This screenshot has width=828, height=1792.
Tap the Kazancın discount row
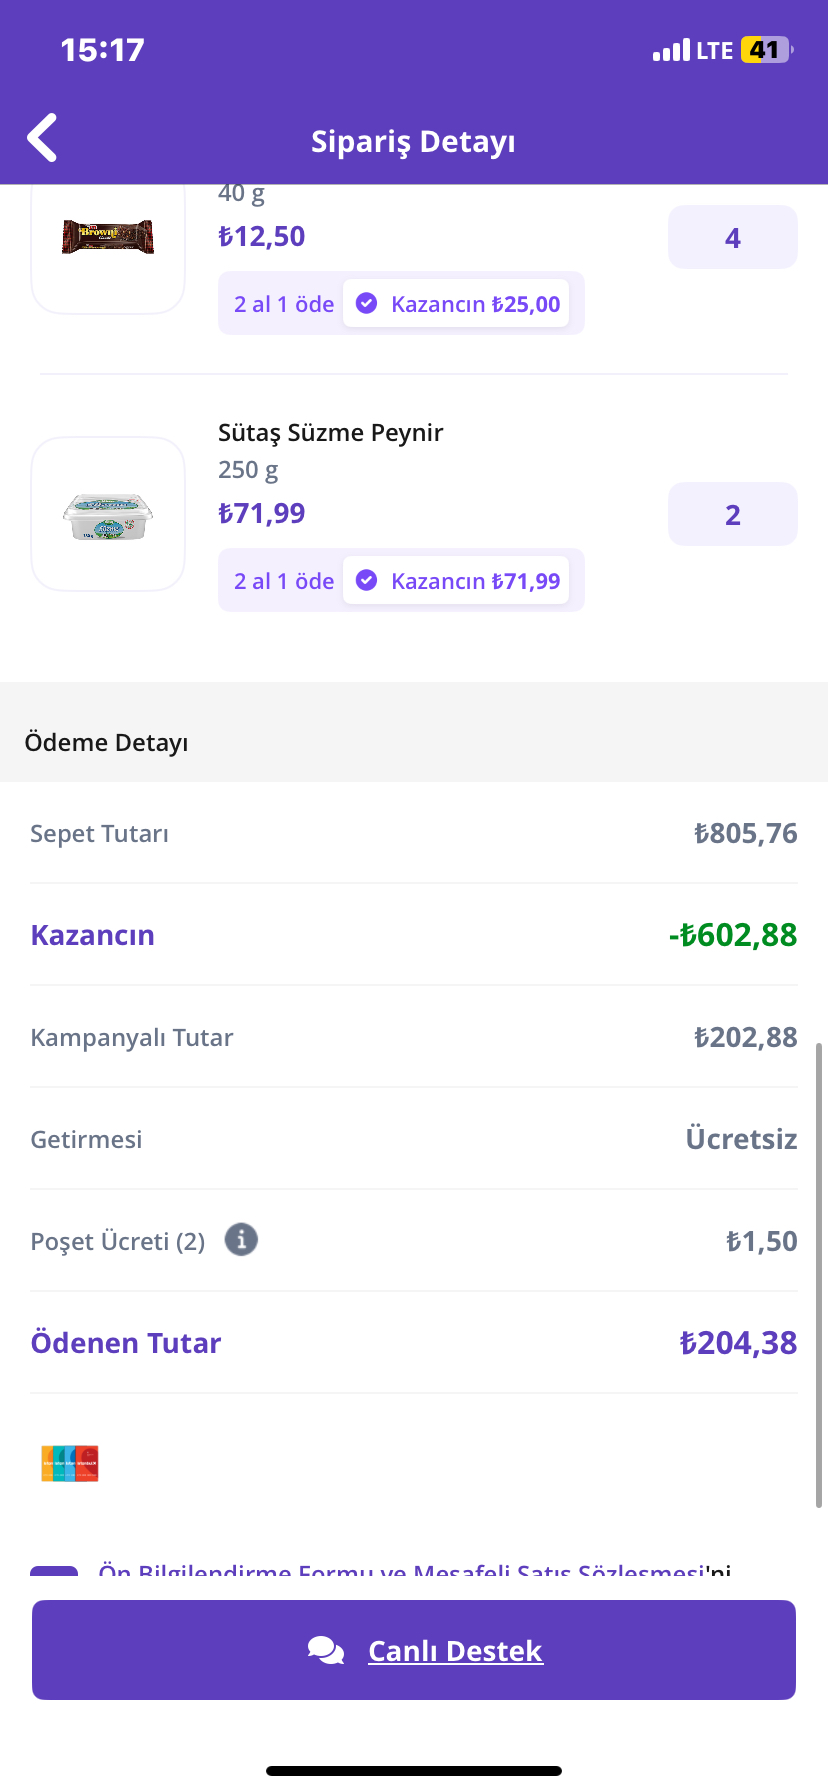[x=414, y=935]
